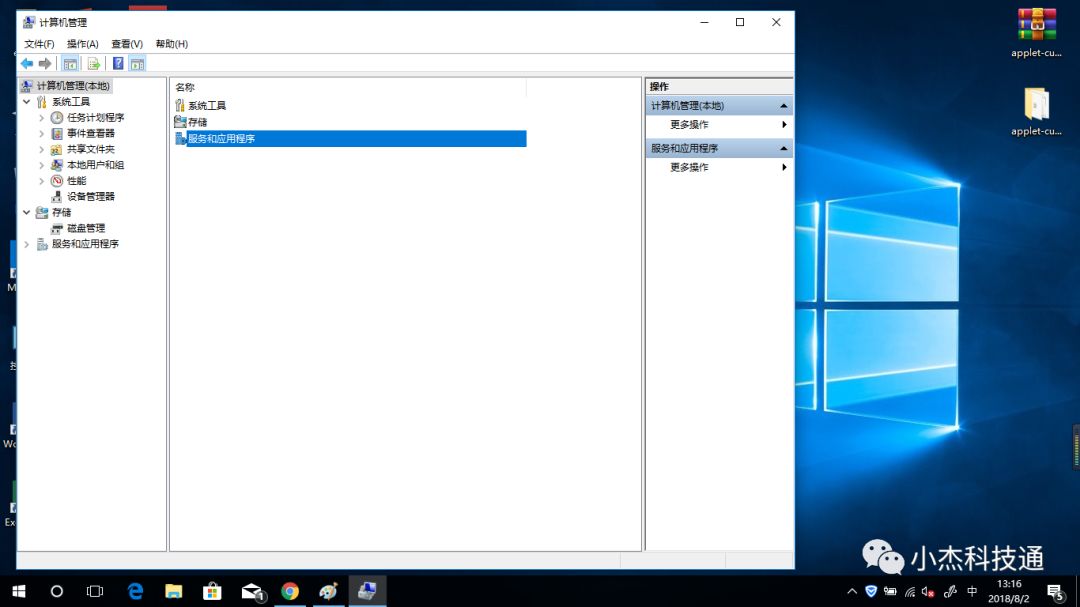1080x607 pixels.
Task: Open File Explorer from the taskbar
Action: coord(174,591)
